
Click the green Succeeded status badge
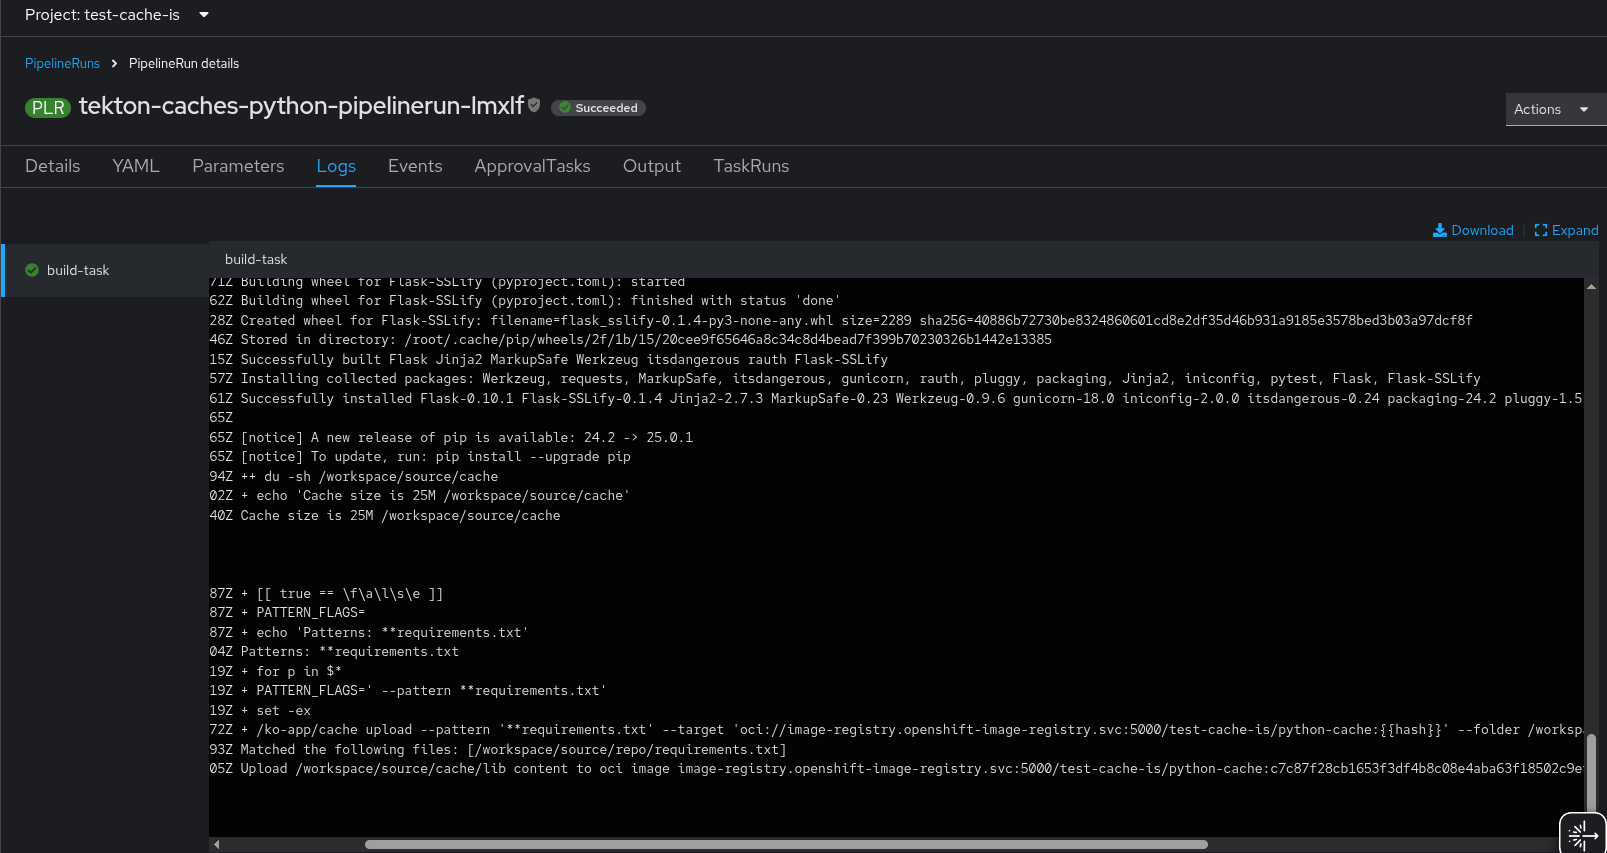pyautogui.click(x=598, y=108)
